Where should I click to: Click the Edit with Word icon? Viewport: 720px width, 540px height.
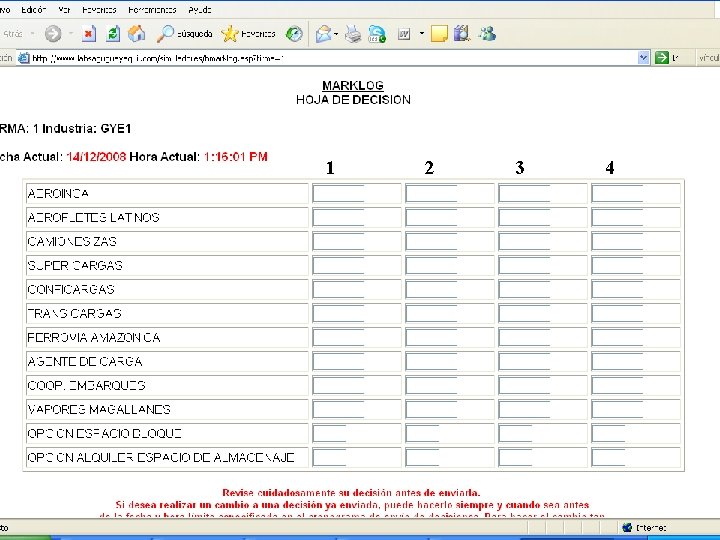click(x=404, y=34)
